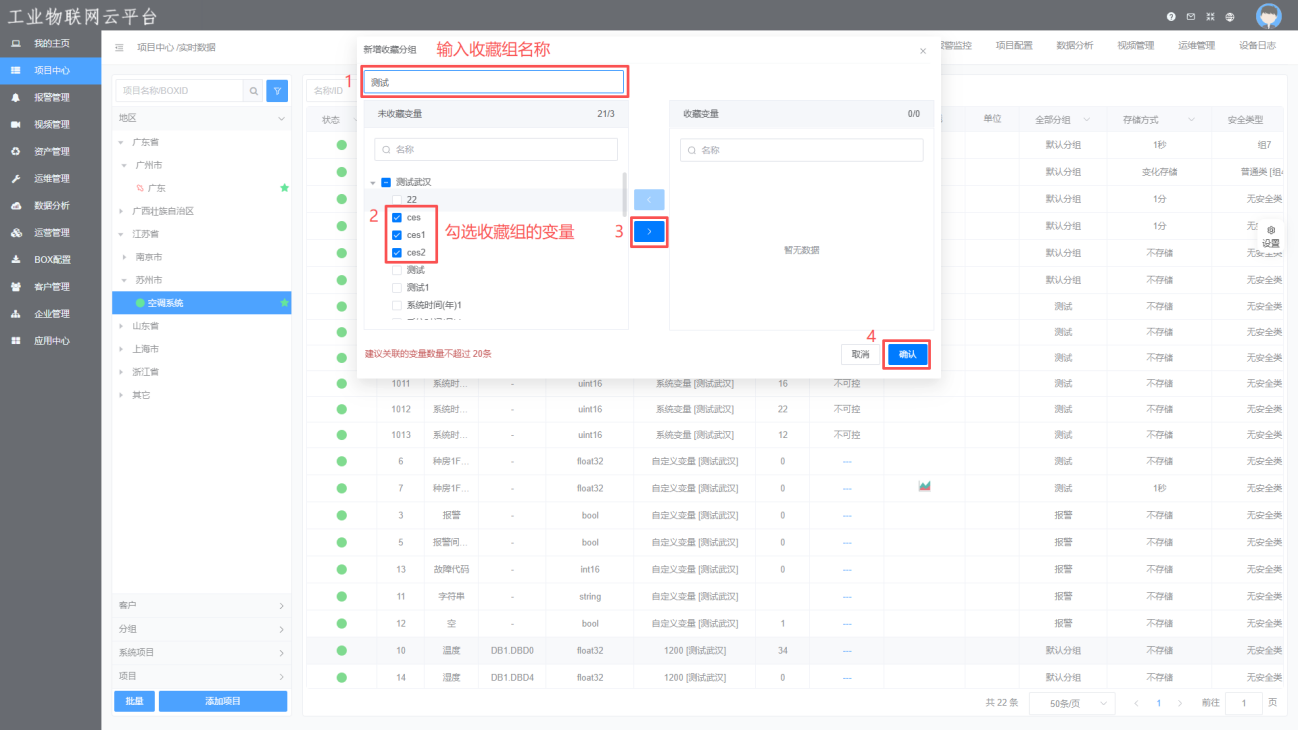Click the project search magnifier icon
Viewport: 1298px width, 730px height.
pyautogui.click(x=254, y=91)
